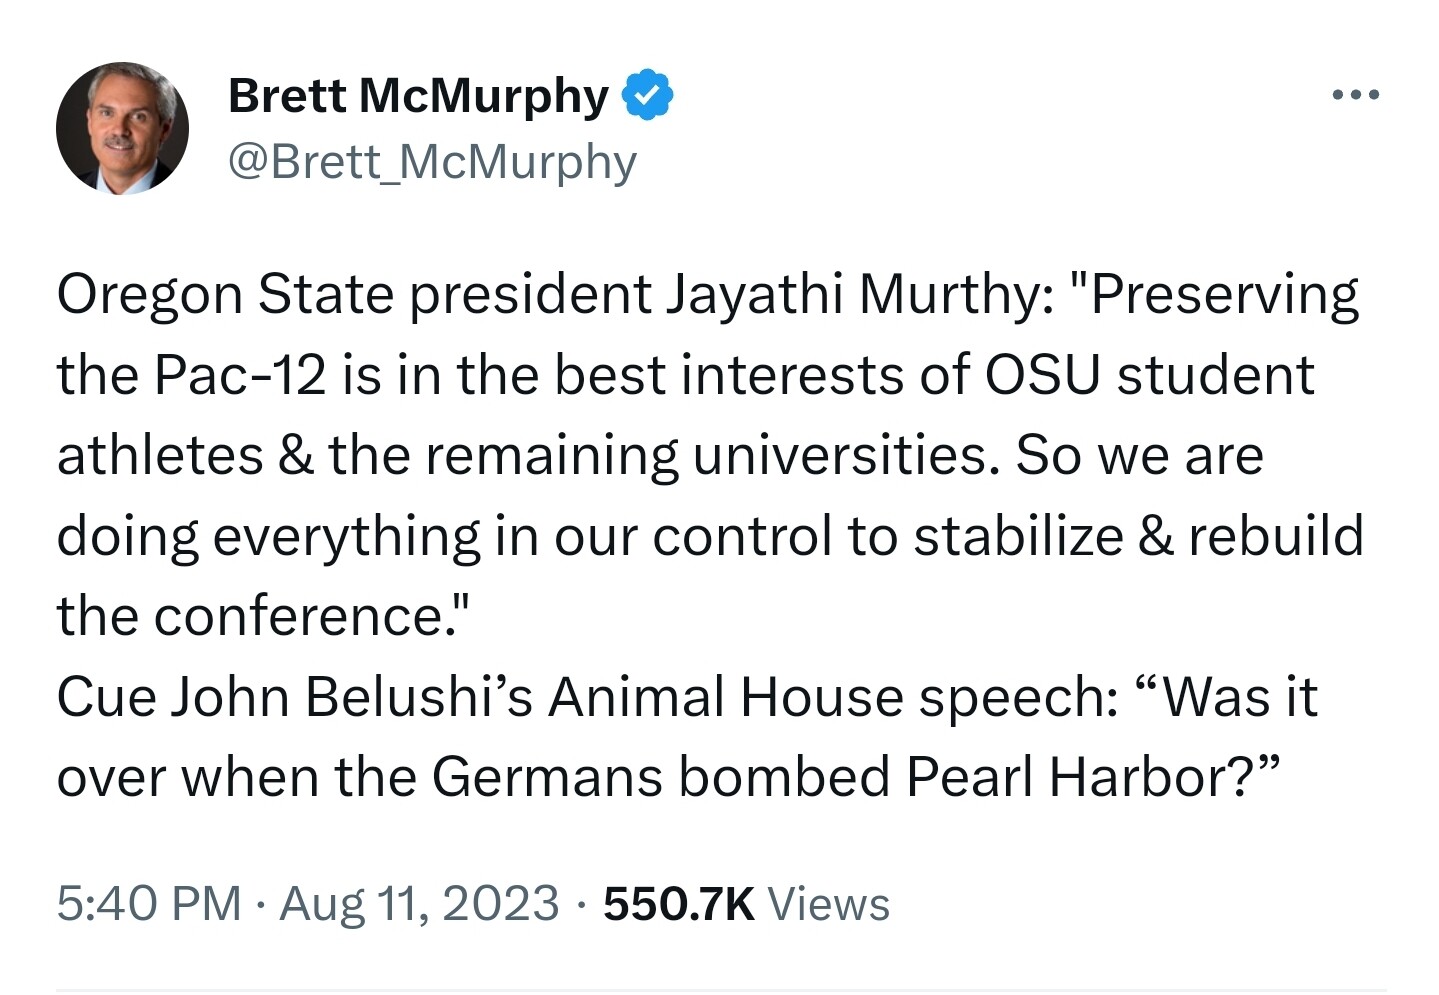The image size is (1439, 995).
Task: Click the Pac-12 text in tweet
Action: (x=240, y=376)
